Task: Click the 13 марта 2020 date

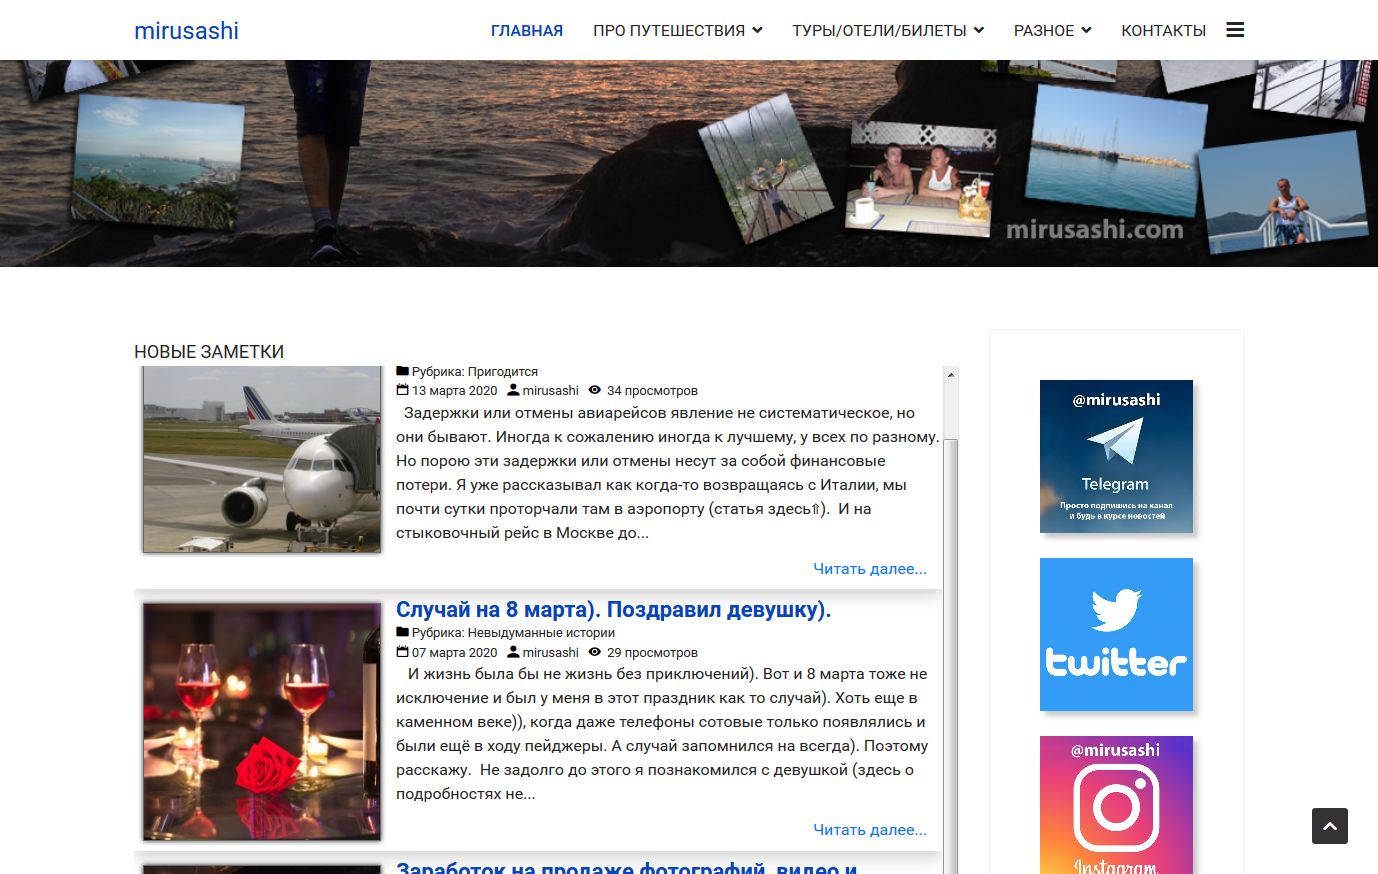Action: pos(454,390)
